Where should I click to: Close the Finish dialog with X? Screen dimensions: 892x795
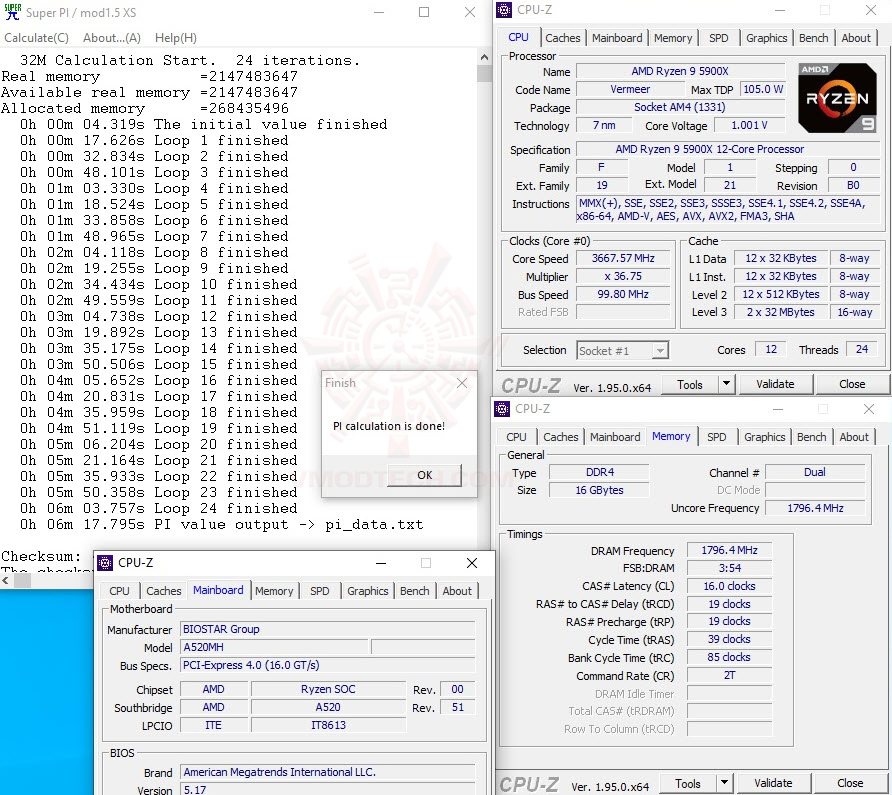462,383
